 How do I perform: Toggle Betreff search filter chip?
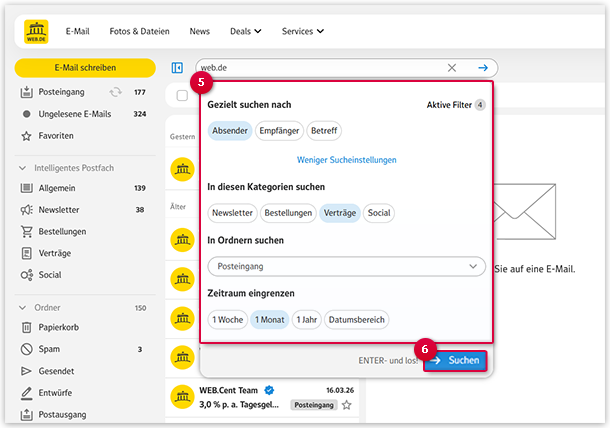pos(324,131)
